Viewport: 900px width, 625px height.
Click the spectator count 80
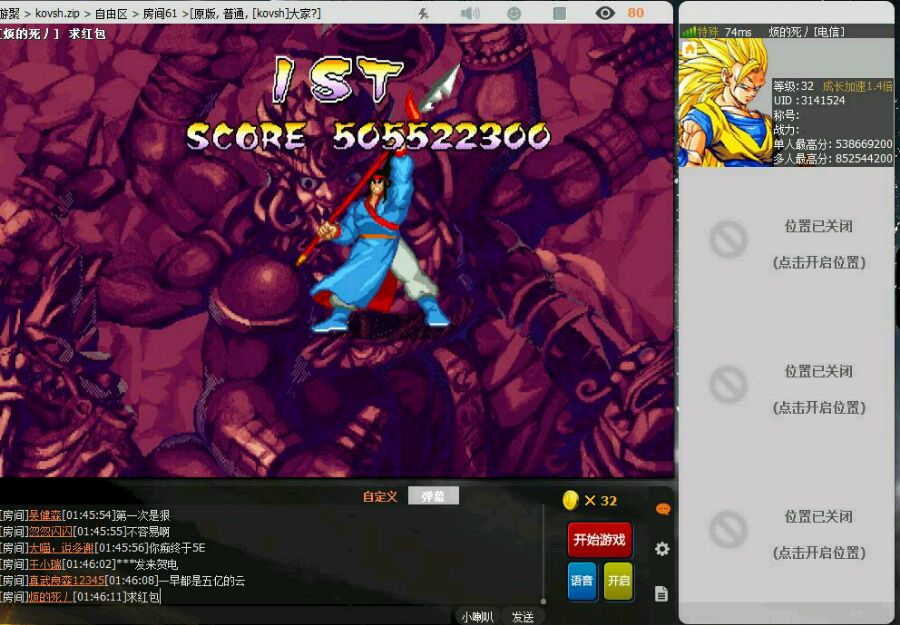(x=635, y=13)
